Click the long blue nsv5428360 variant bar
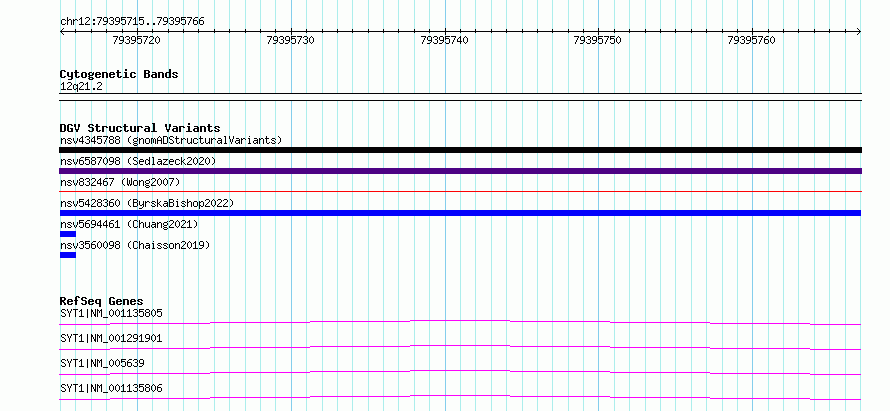This screenshot has width=890, height=411. (460, 213)
